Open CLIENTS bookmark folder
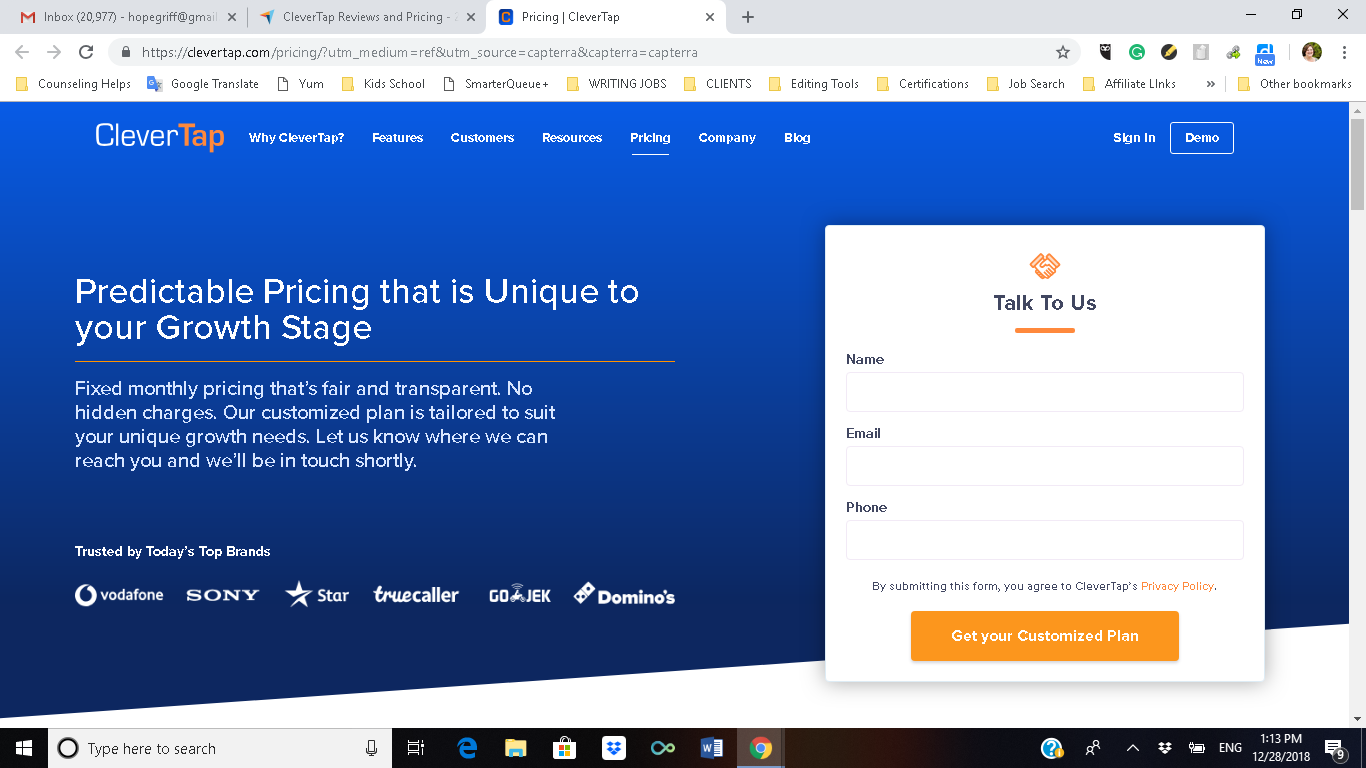 717,84
